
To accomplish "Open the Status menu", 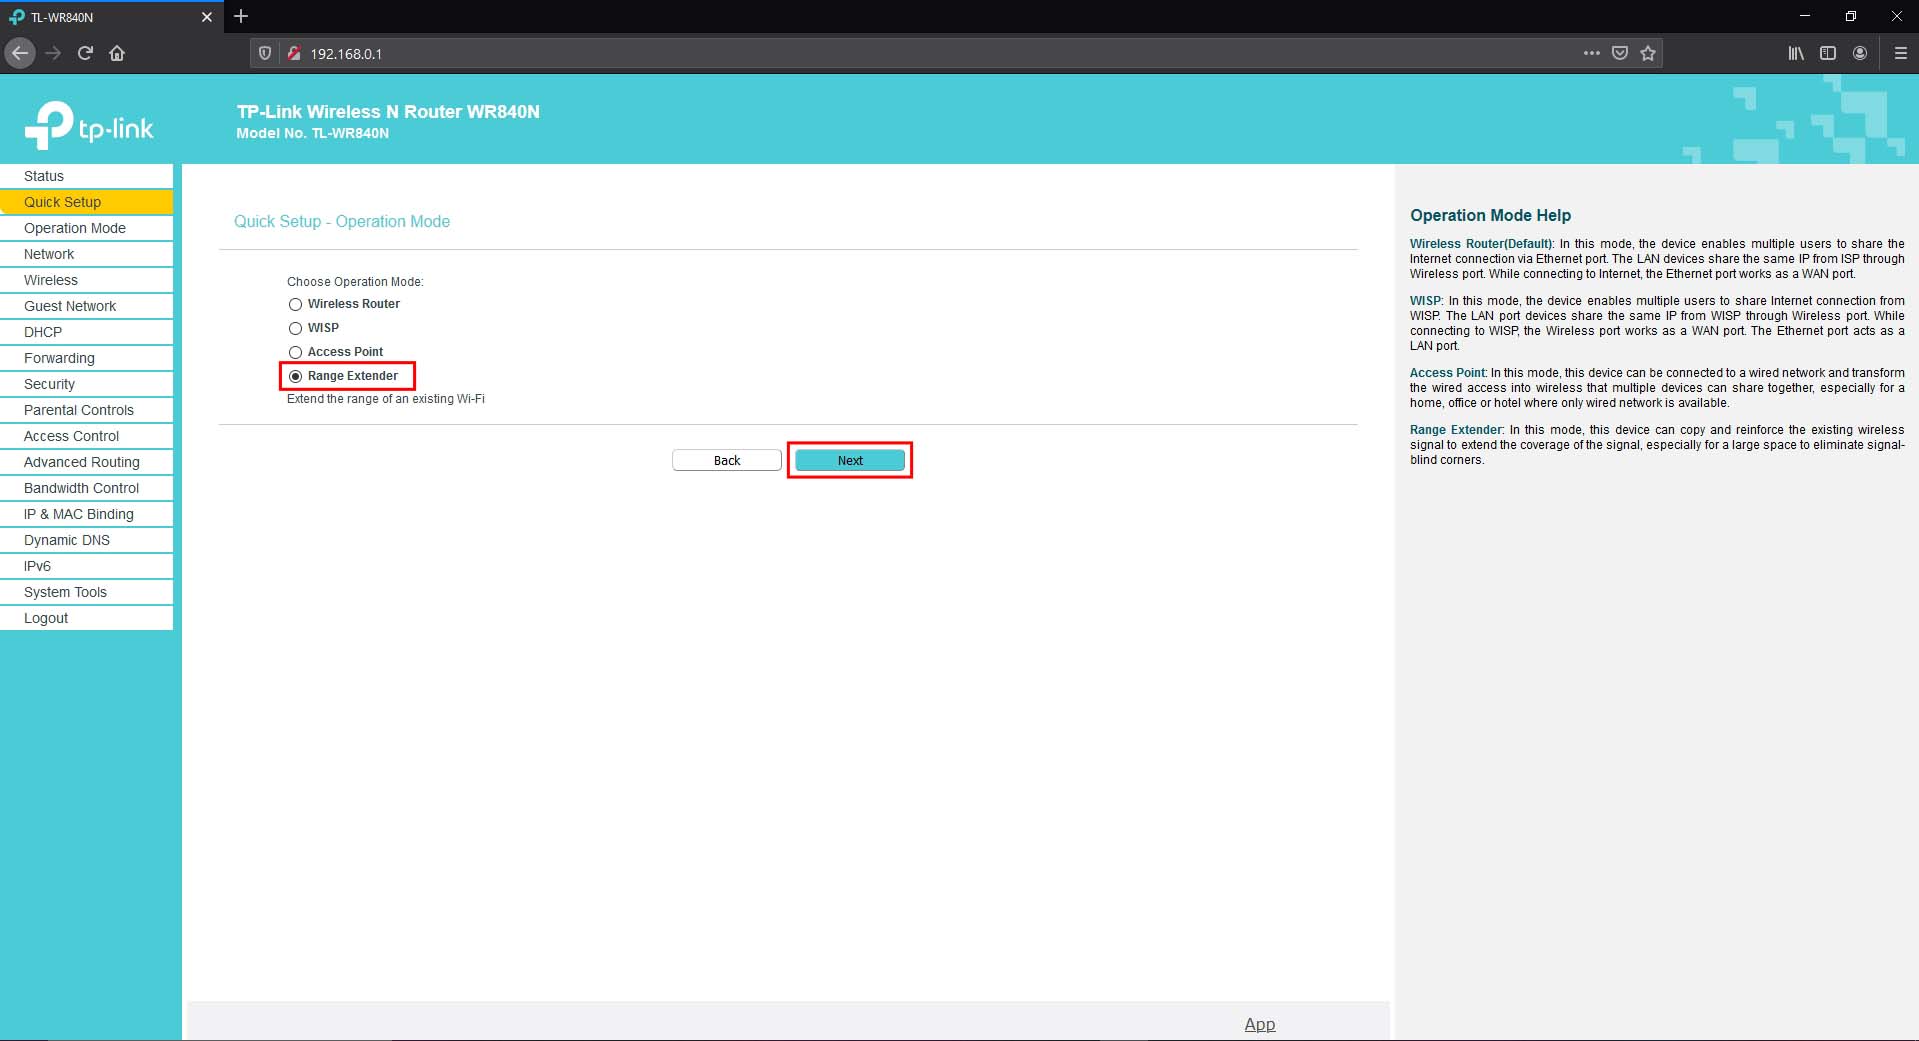I will click(86, 176).
